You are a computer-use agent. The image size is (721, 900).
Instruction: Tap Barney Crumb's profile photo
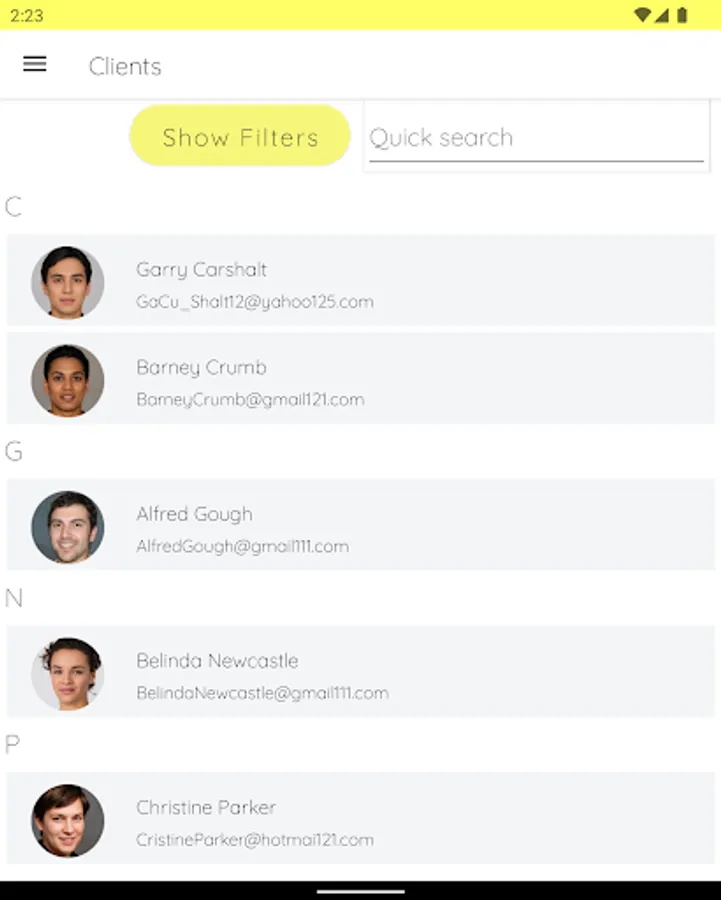click(x=68, y=380)
